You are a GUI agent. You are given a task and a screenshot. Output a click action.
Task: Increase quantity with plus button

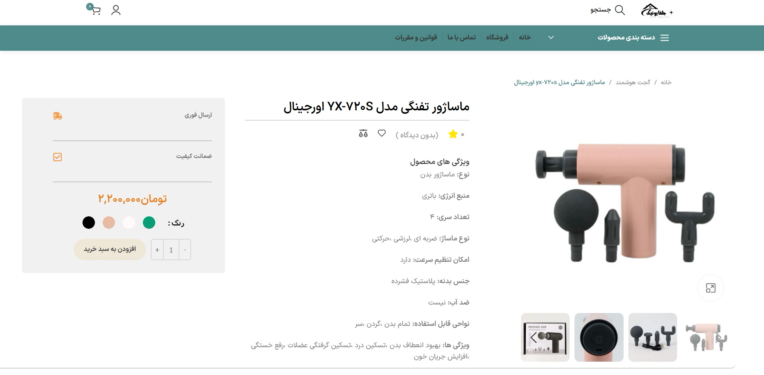[157, 250]
